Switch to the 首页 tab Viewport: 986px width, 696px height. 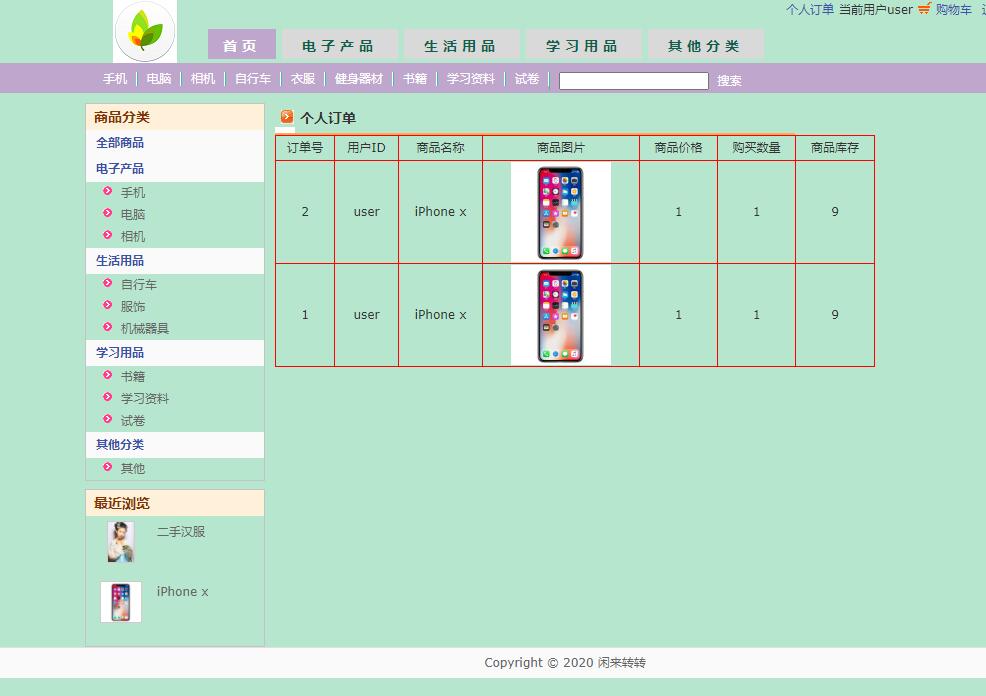tap(240, 44)
